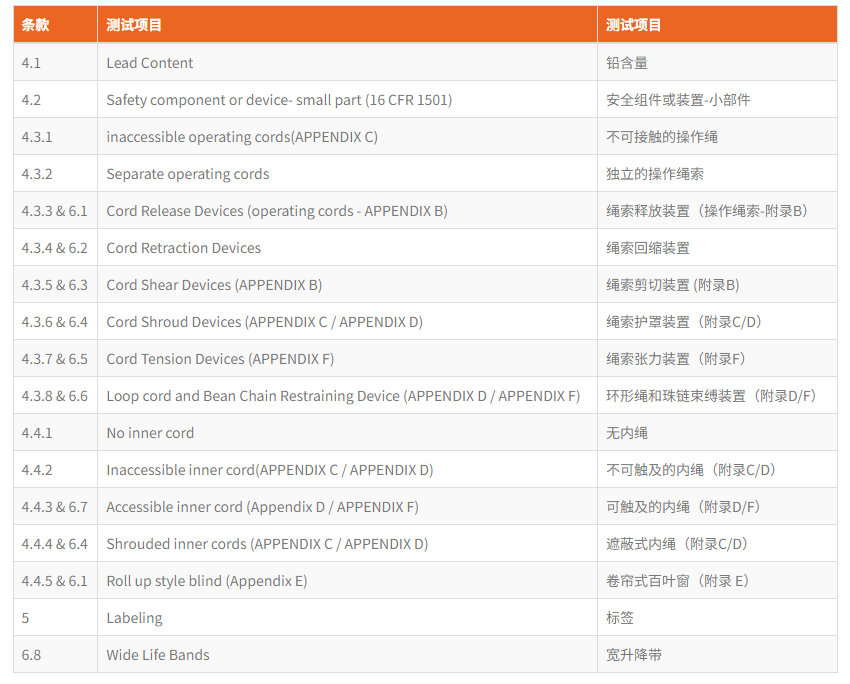
Task: Click clause number 4.3.1
Action: point(37,137)
